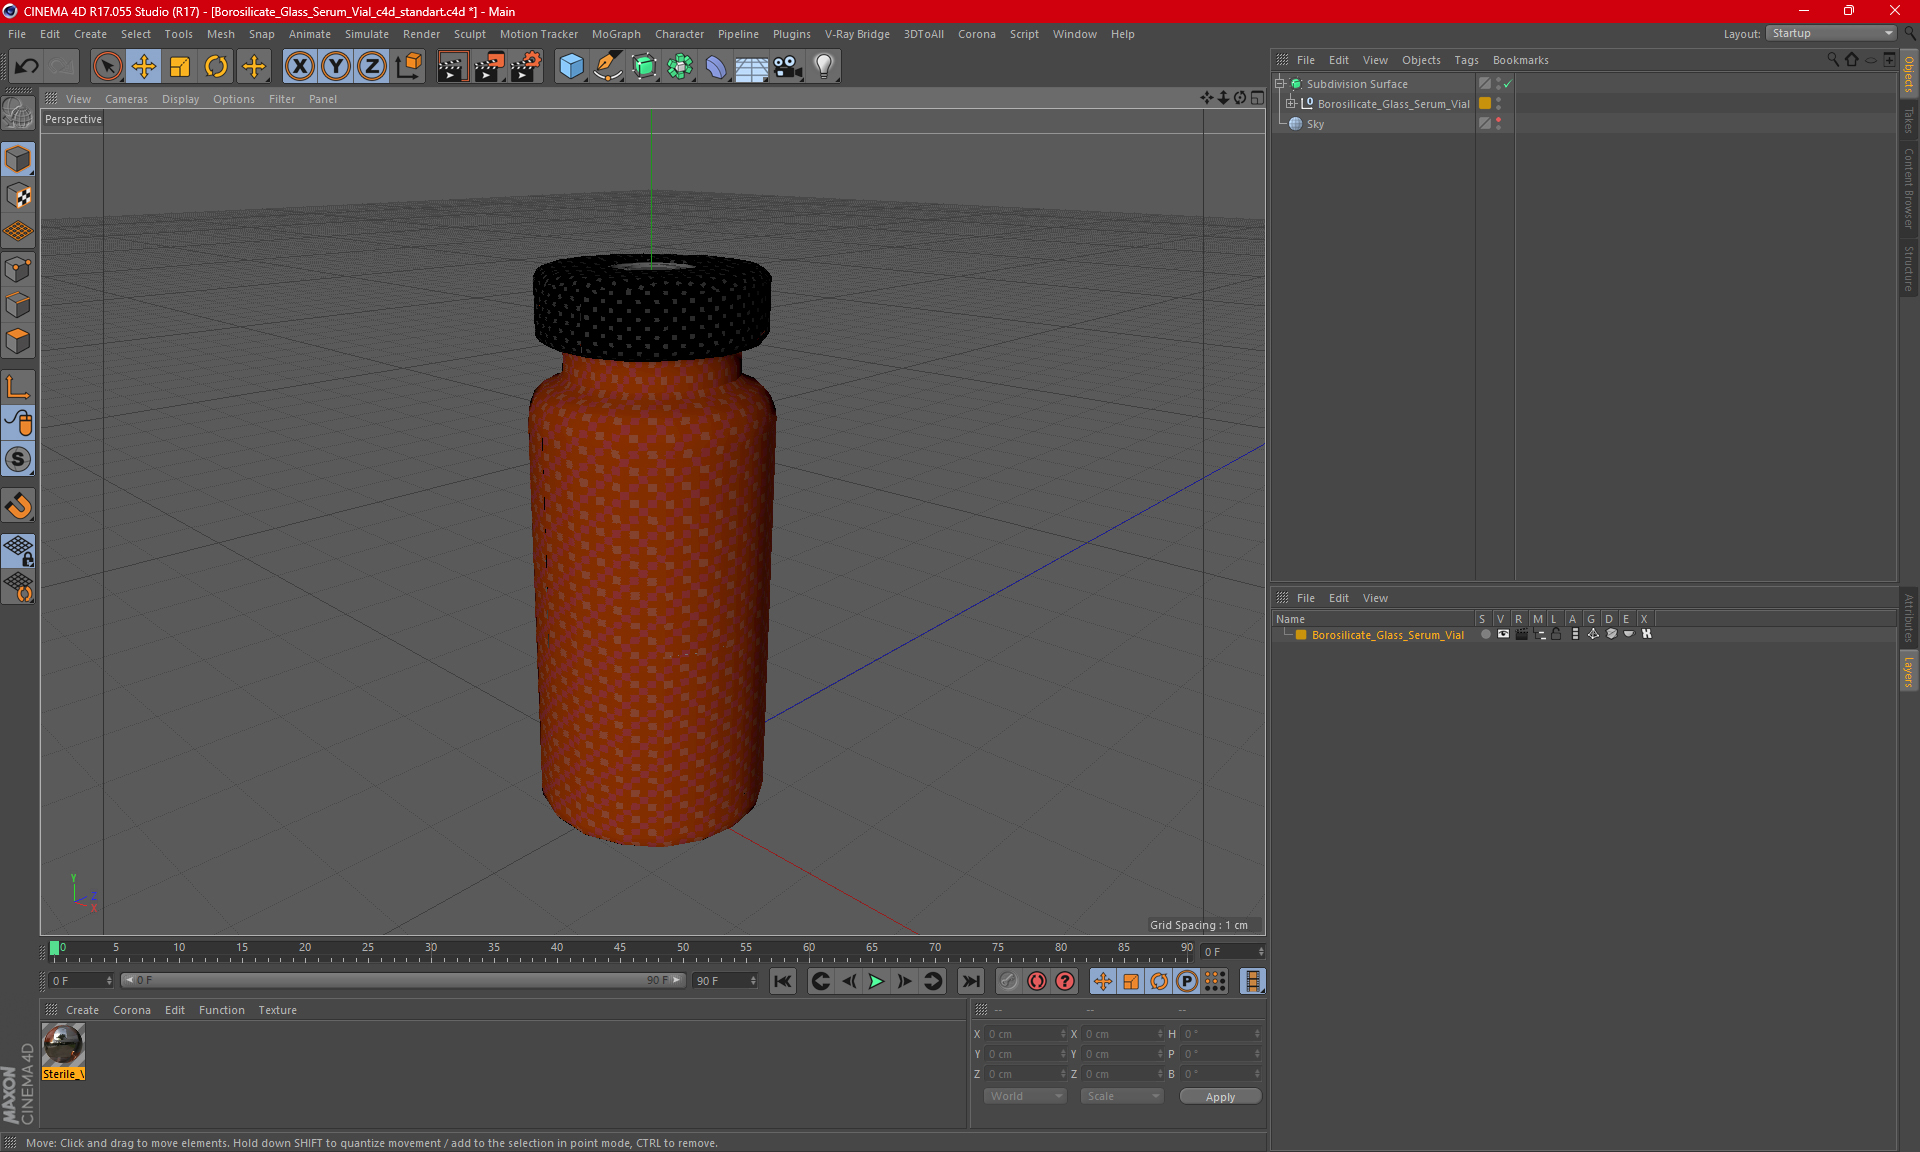The width and height of the screenshot is (1920, 1152).
Task: Switch to Layers tab on right sidebar
Action: (1908, 671)
